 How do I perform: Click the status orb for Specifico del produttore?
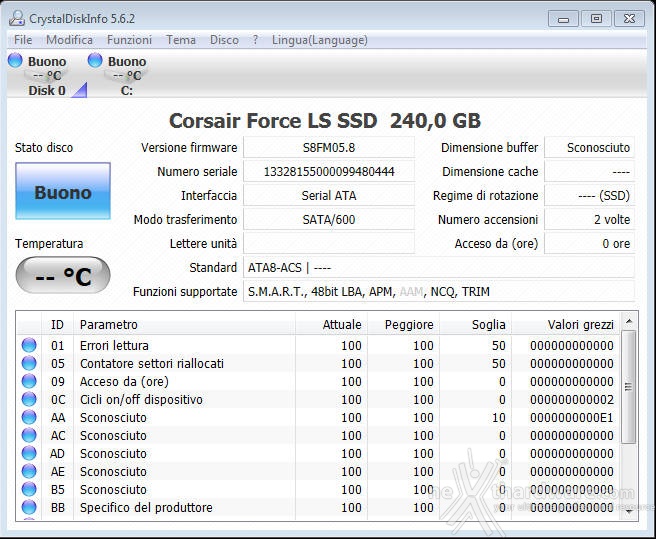tap(29, 507)
